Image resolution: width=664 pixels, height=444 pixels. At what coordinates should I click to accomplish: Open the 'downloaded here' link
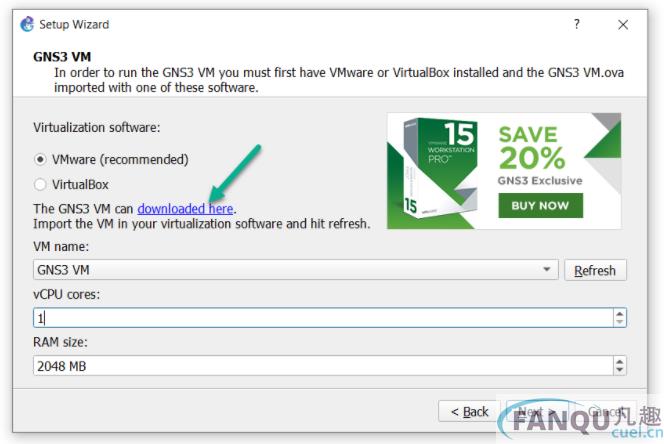[x=185, y=208]
